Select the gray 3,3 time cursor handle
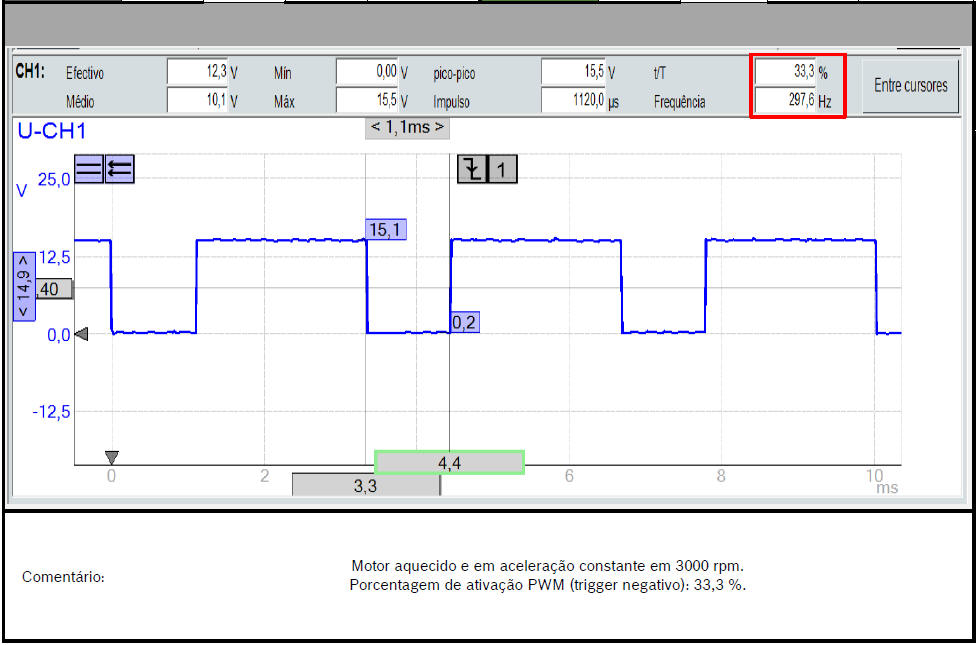 coord(365,486)
